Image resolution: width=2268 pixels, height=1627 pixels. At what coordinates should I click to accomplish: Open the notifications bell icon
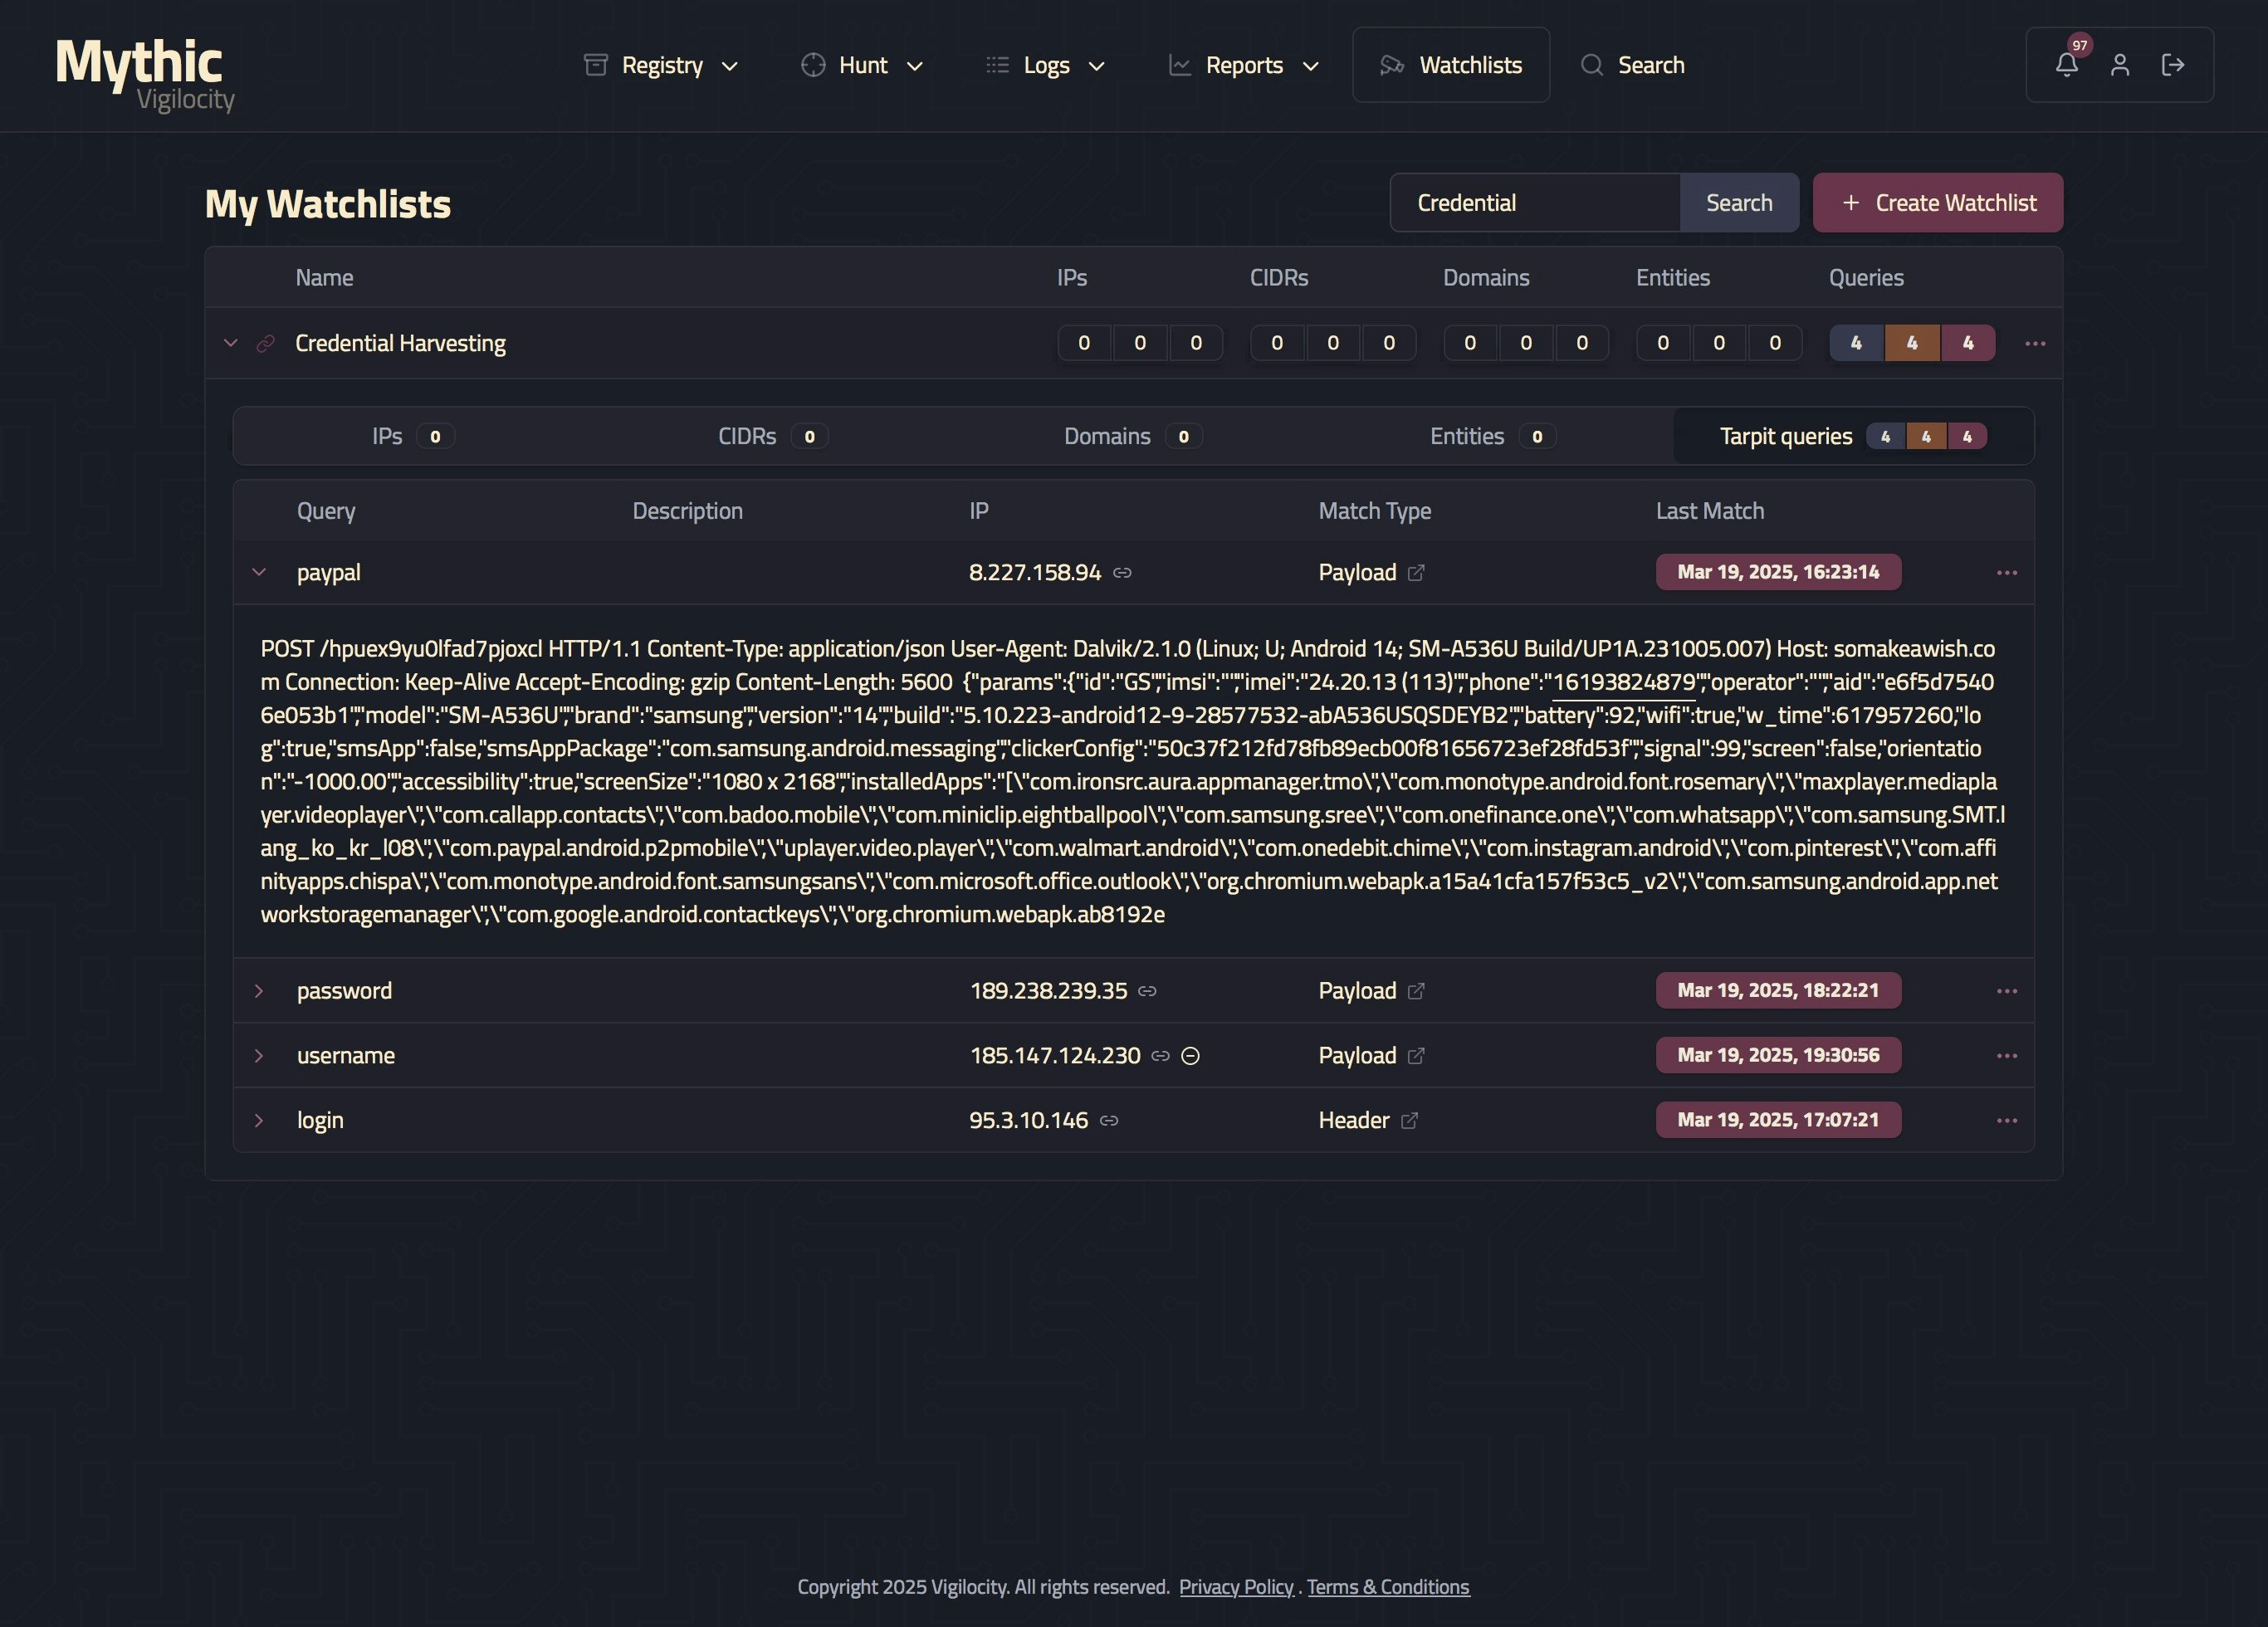coord(2066,65)
